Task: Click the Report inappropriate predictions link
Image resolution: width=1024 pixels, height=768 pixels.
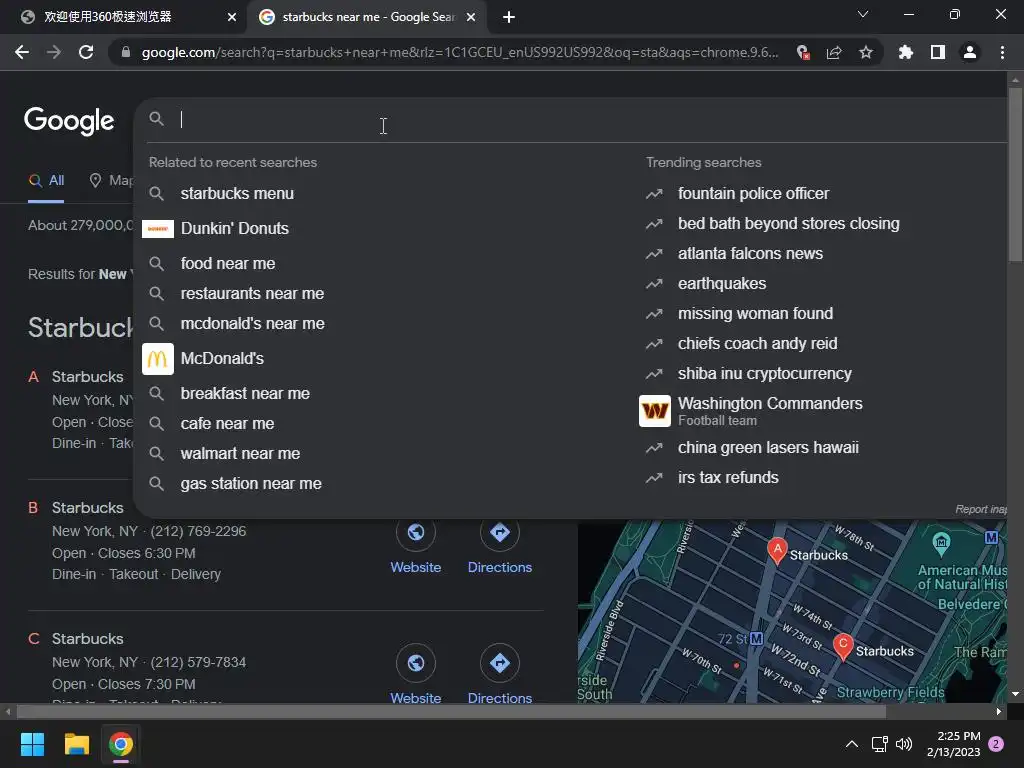Action: tap(981, 509)
